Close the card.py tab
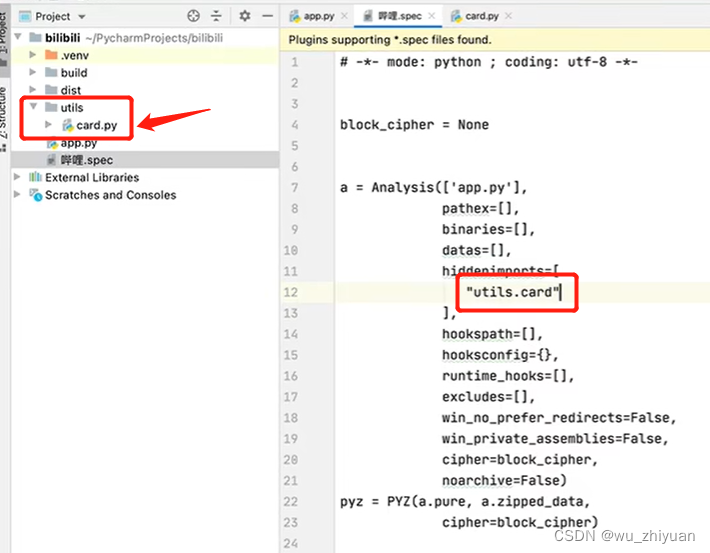 509,16
